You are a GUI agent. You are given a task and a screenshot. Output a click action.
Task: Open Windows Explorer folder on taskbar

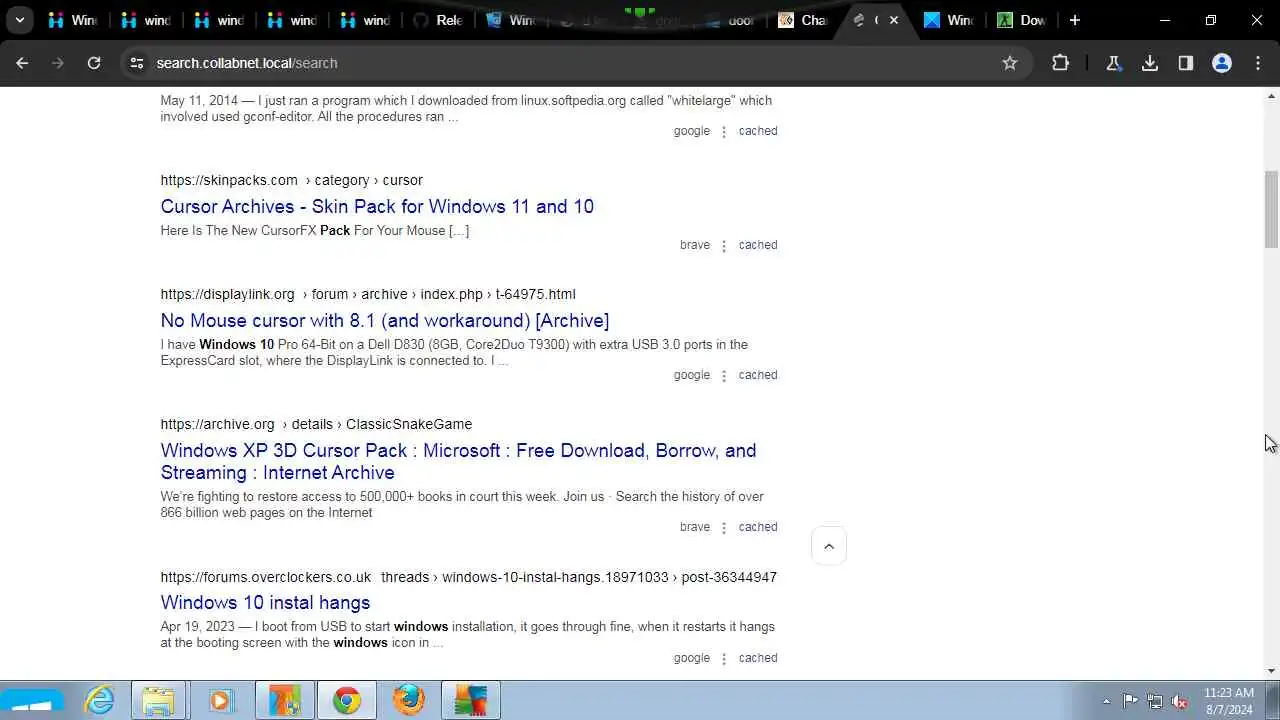pyautogui.click(x=159, y=701)
